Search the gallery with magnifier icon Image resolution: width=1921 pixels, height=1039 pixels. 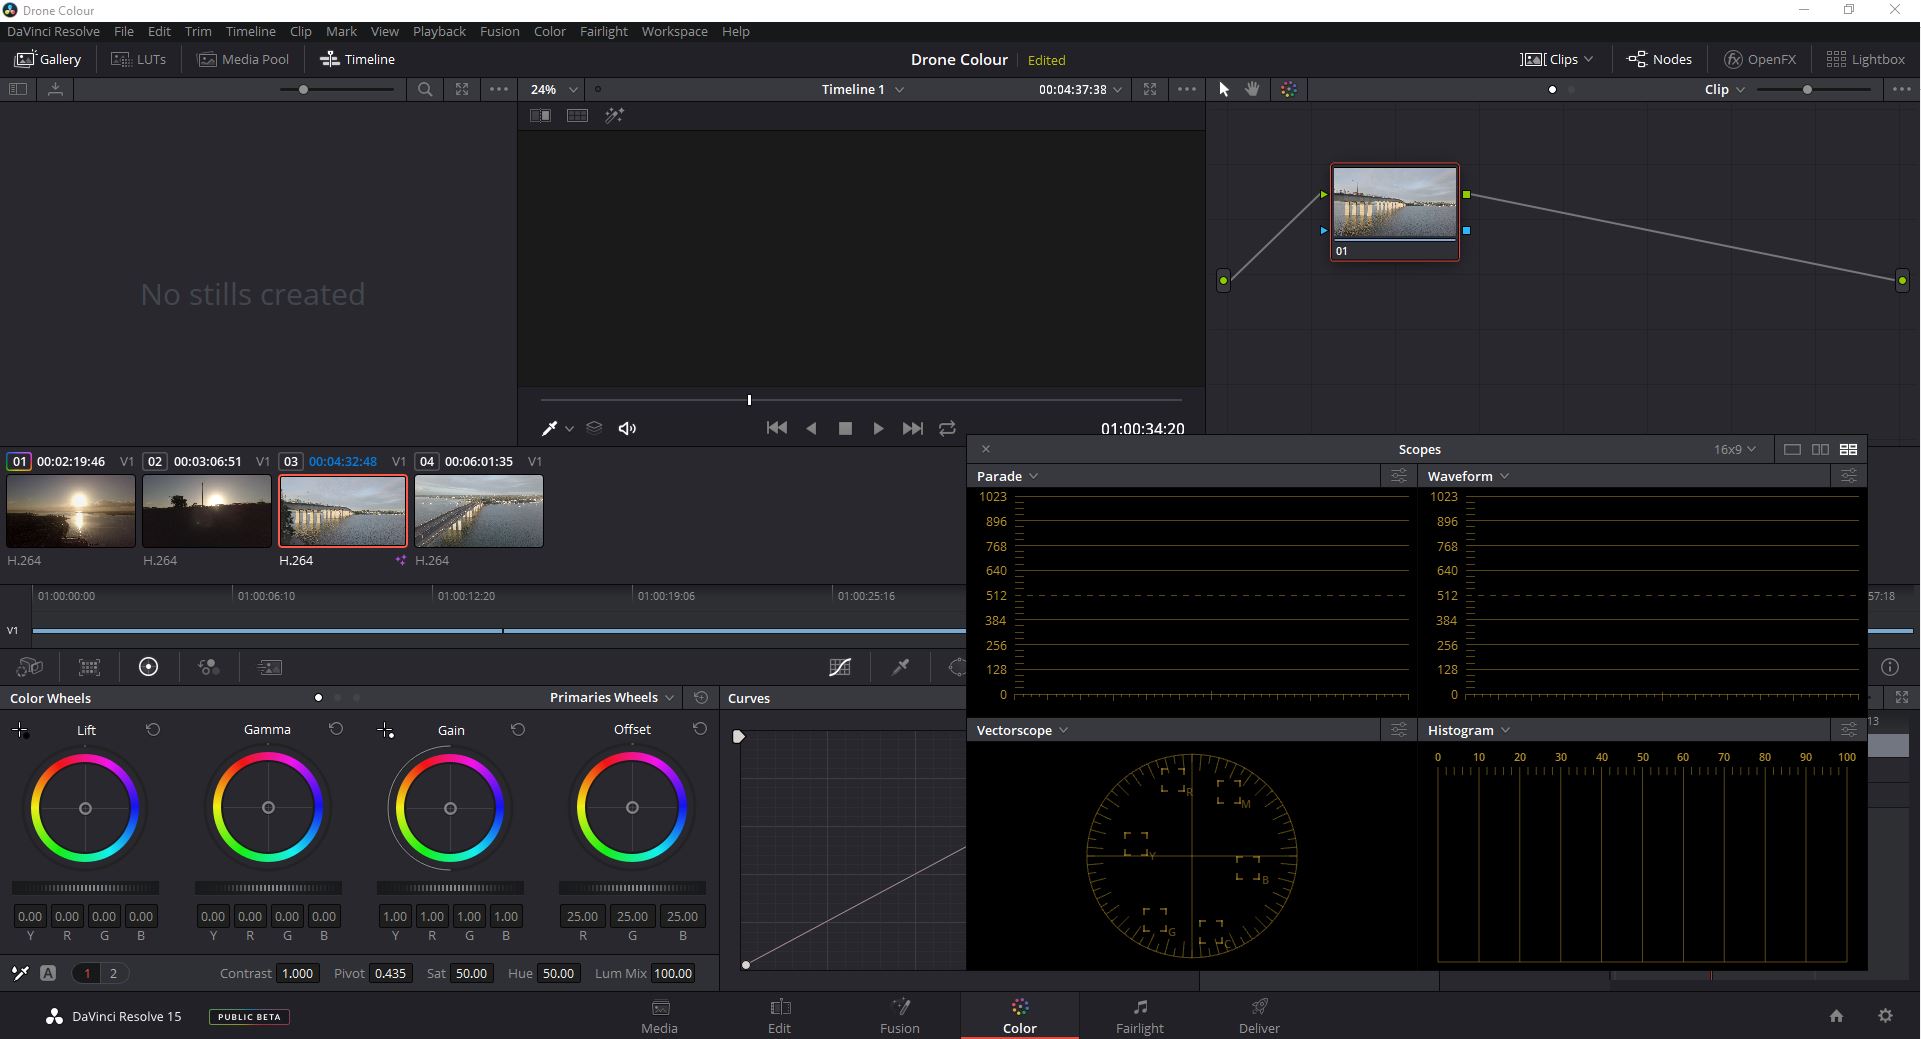(x=425, y=89)
